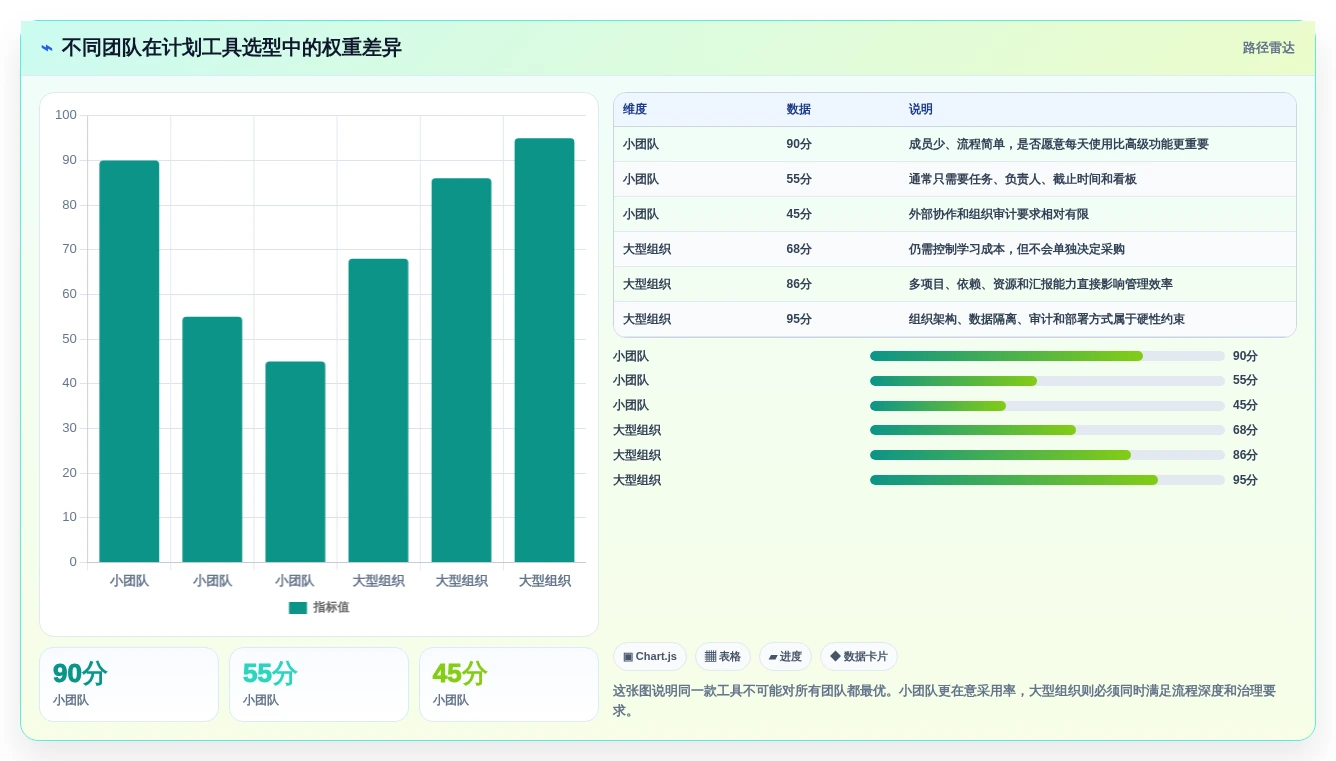
Task: Click the 100 label on the chart y-axis
Action: [66, 115]
